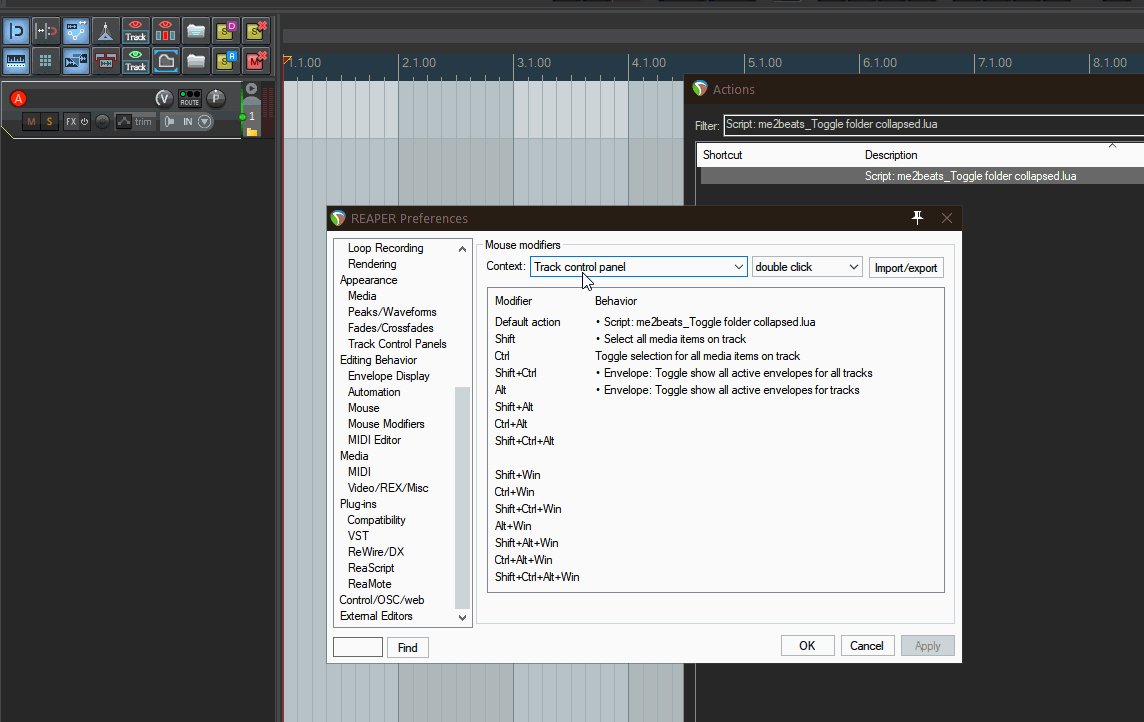
Task: Click the yellow S icon with red X
Action: point(255,31)
